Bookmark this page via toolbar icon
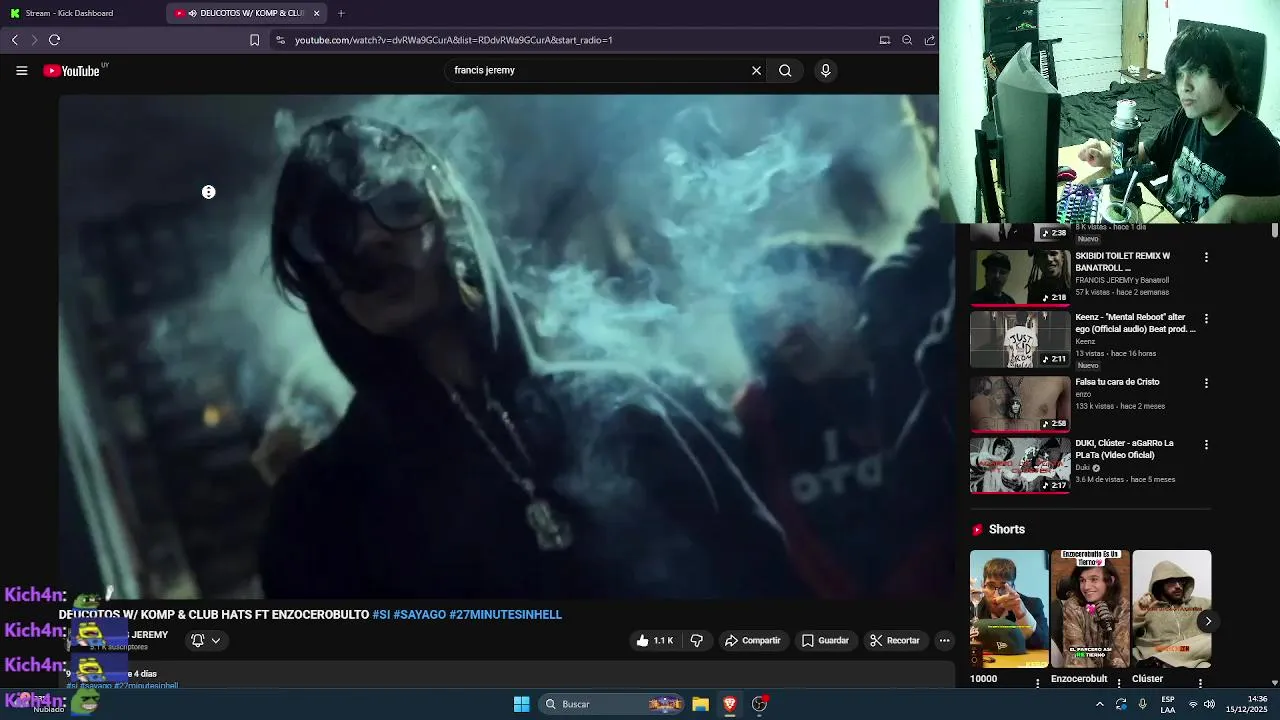The height and width of the screenshot is (720, 1280). tap(254, 40)
